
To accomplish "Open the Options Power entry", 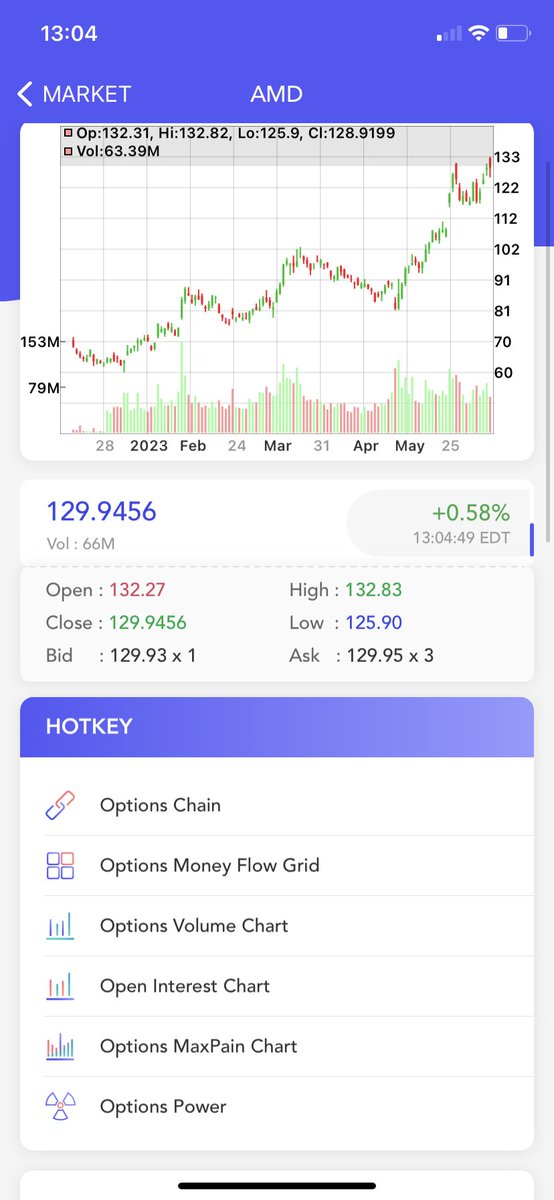I will tap(277, 1106).
